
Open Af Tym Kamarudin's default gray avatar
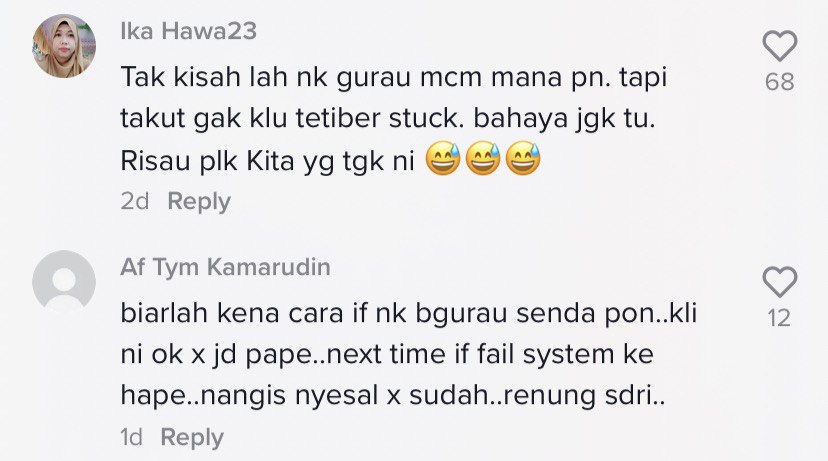(64, 281)
